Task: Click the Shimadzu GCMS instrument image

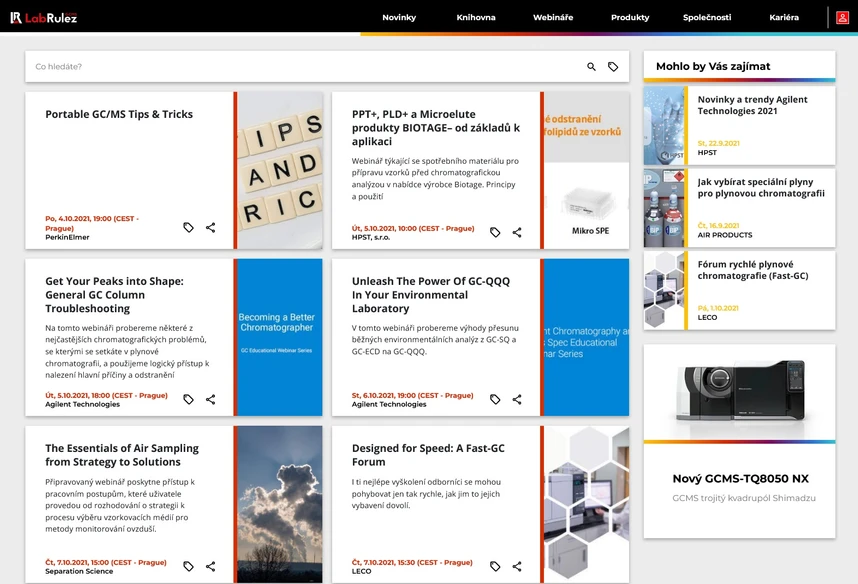Action: tap(740, 391)
